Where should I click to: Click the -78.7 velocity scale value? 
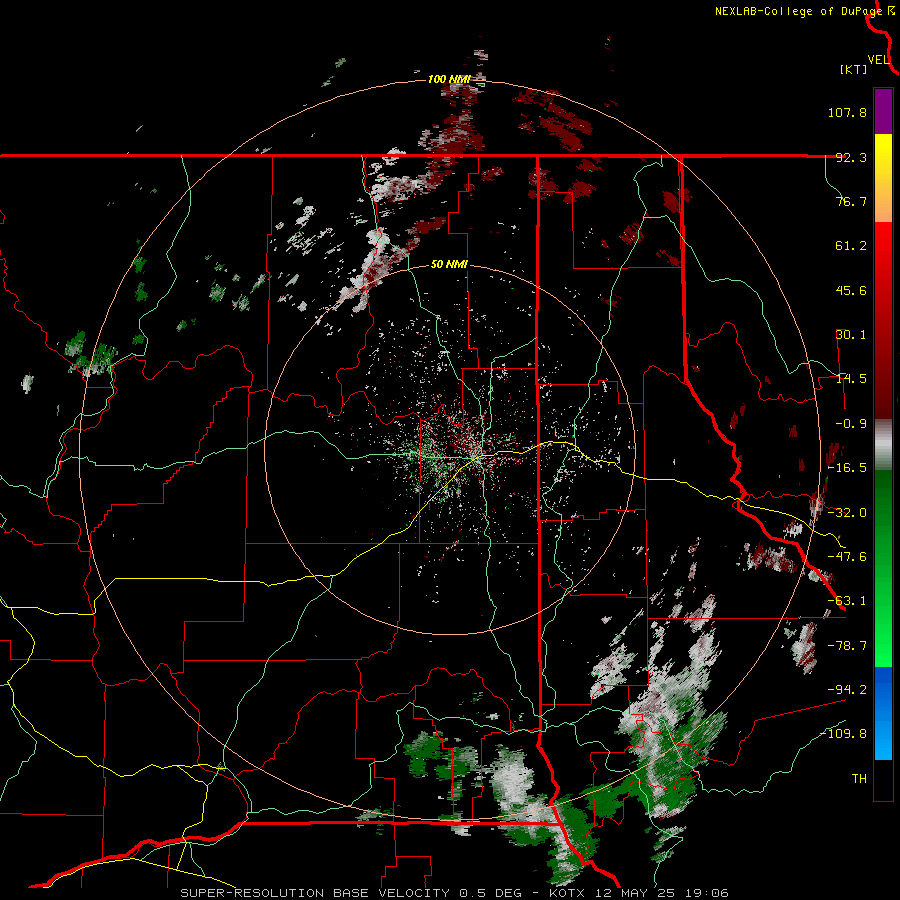click(x=847, y=646)
